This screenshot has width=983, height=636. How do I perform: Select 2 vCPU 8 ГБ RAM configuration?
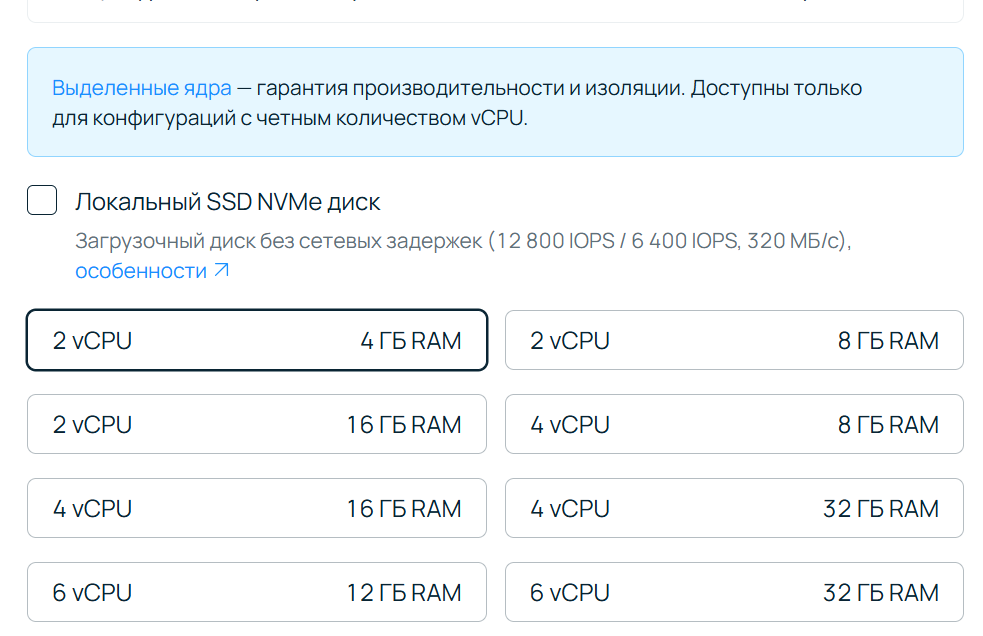tap(734, 340)
